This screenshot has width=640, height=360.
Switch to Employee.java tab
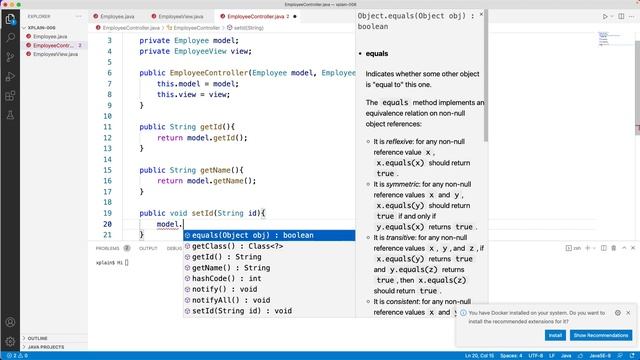click(117, 16)
